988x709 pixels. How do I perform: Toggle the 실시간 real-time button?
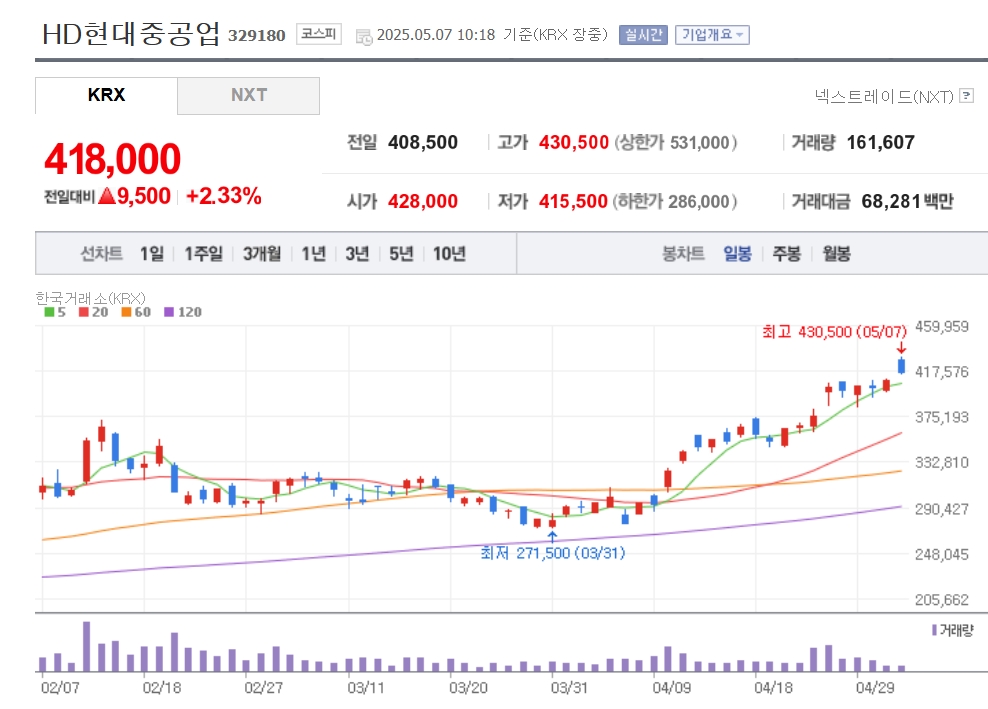tap(643, 35)
